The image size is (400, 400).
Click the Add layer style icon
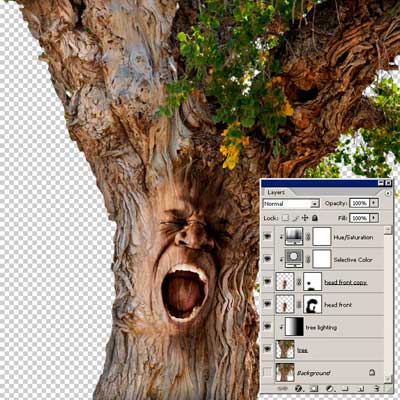click(x=299, y=389)
